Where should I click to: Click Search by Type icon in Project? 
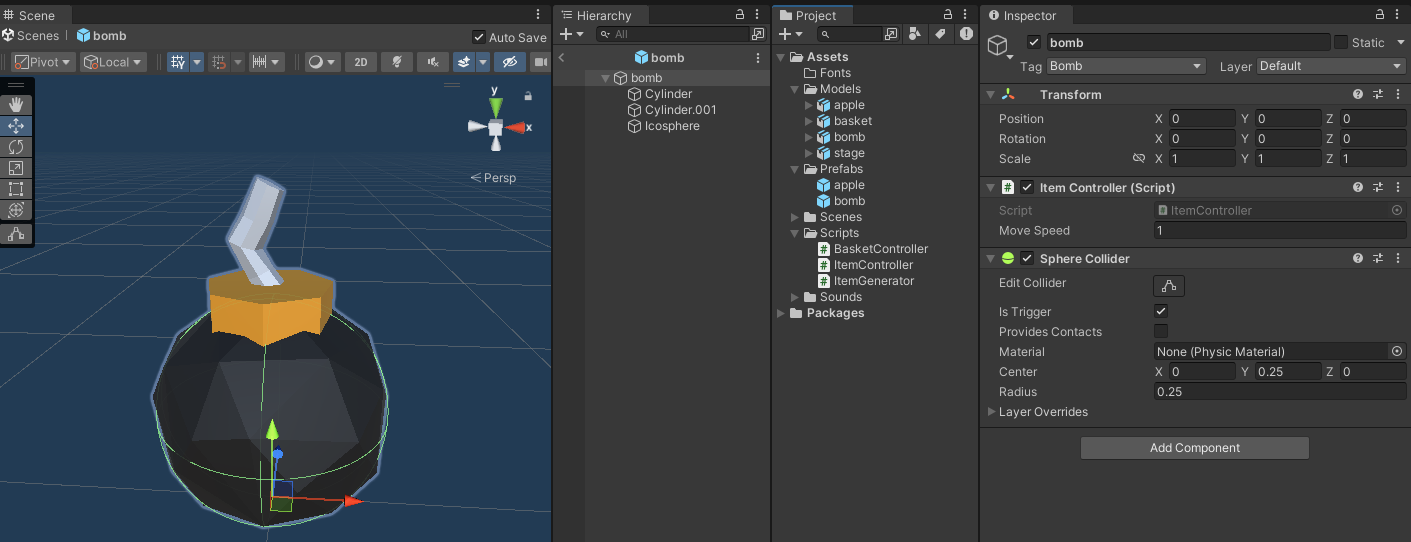[x=915, y=34]
